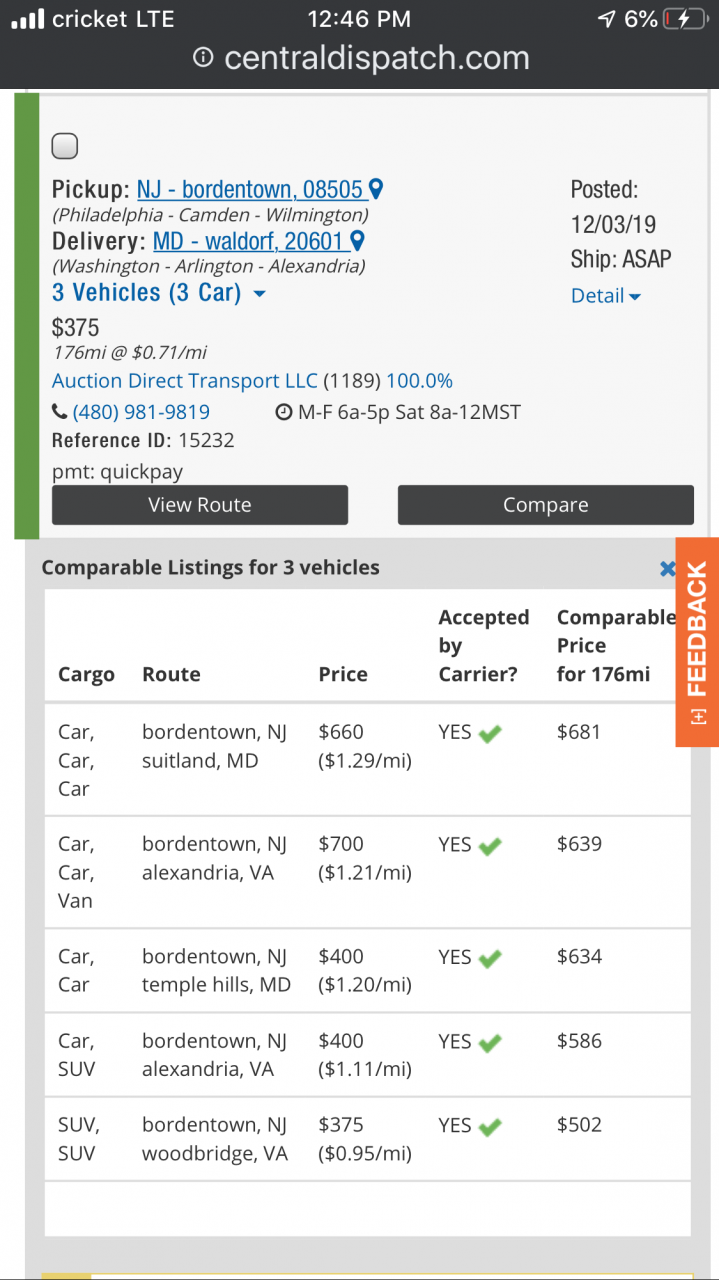Tap the delivery location map pin icon

click(358, 241)
